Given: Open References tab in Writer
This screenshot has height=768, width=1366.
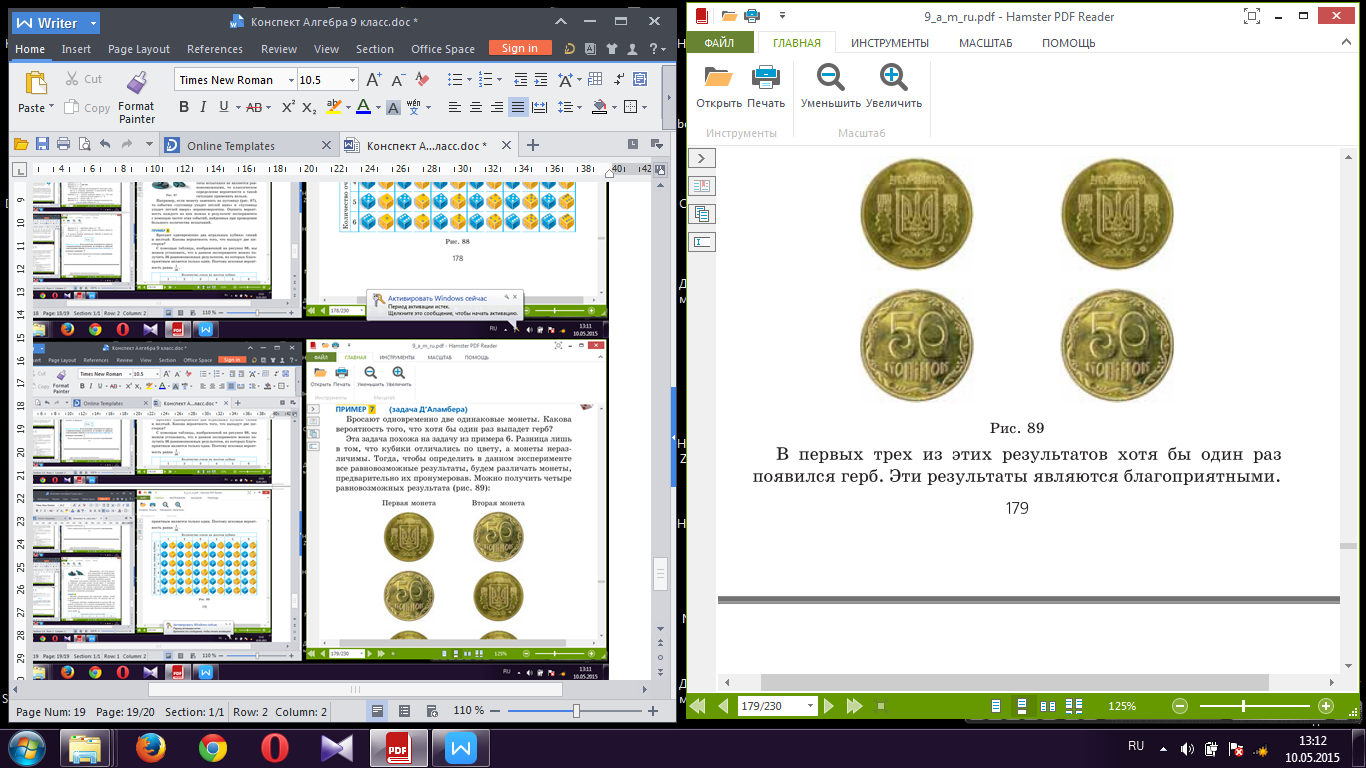Looking at the screenshot, I should tap(215, 49).
